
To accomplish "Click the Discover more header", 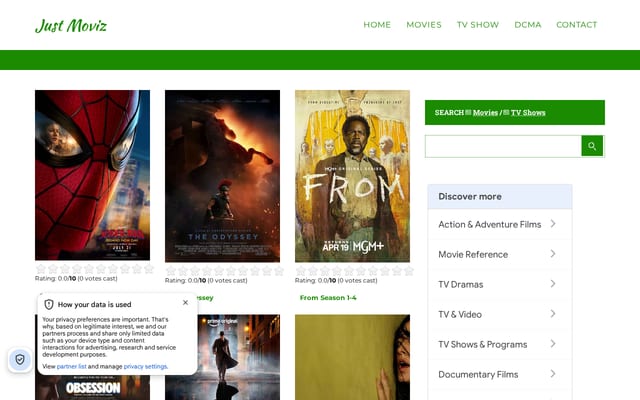I will click(500, 197).
